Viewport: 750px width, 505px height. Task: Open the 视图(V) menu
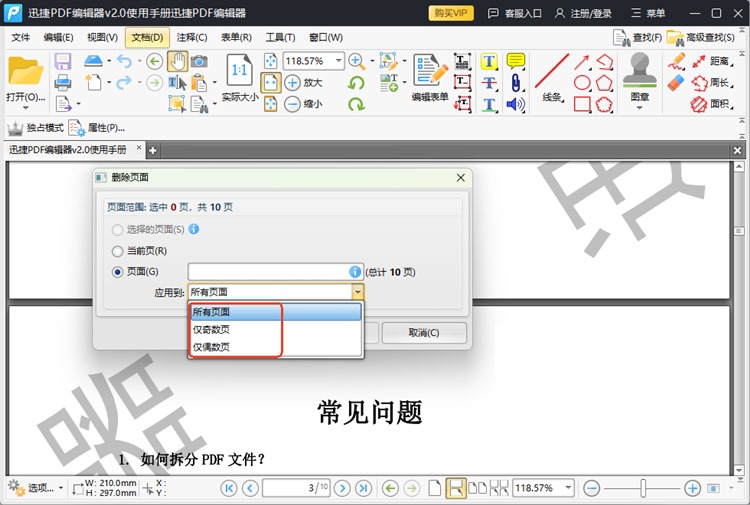tap(102, 37)
